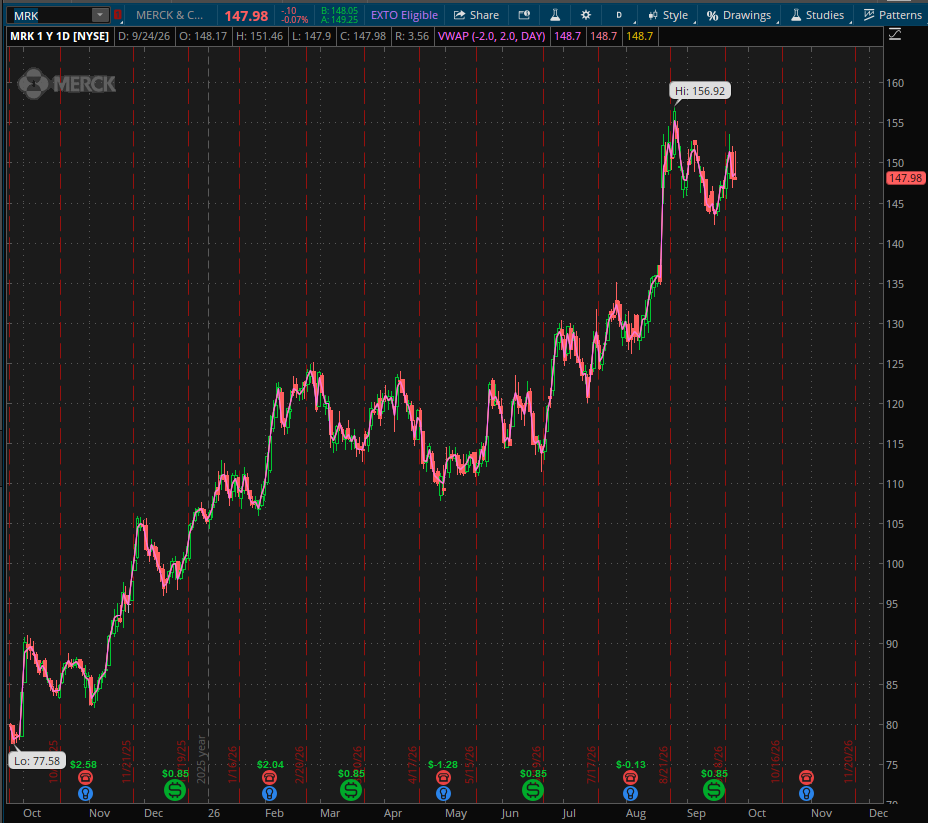Click the $0.85 dividend icon in December
The image size is (928, 823).
click(175, 790)
